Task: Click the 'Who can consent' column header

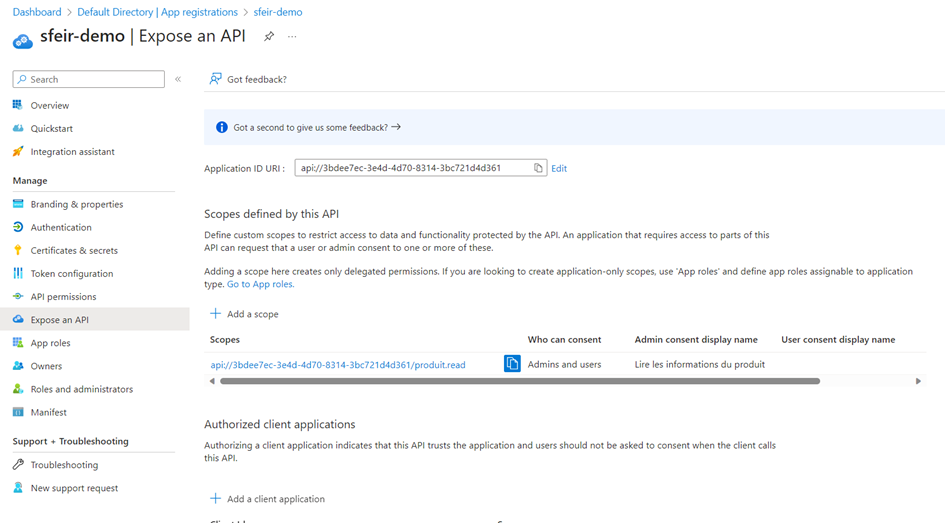Action: tap(564, 339)
